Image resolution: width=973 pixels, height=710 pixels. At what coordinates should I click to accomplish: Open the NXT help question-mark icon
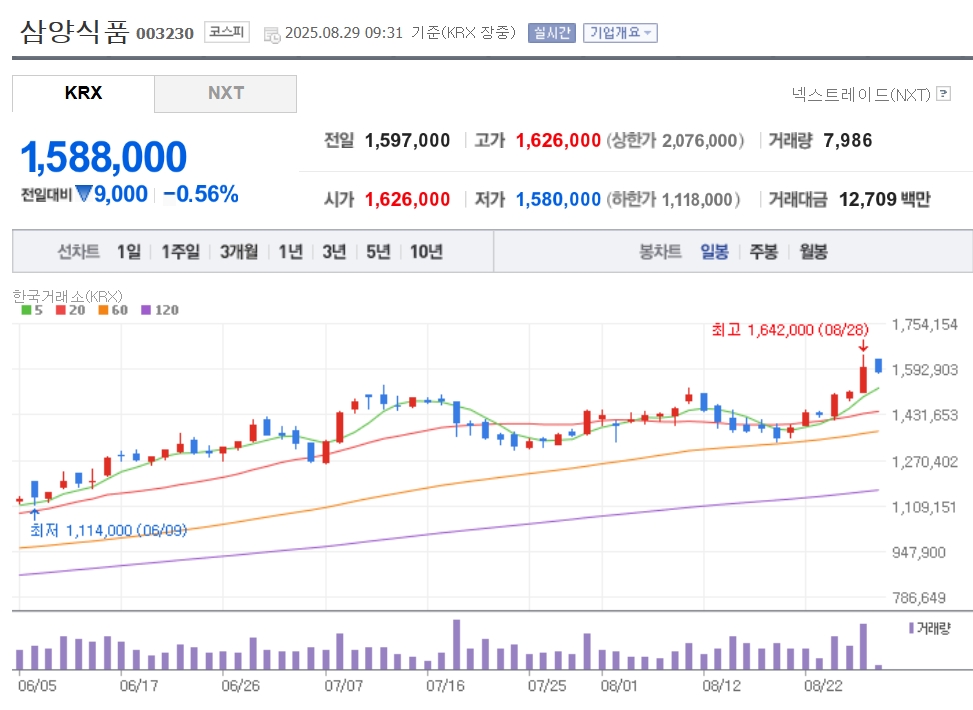pyautogui.click(x=943, y=94)
